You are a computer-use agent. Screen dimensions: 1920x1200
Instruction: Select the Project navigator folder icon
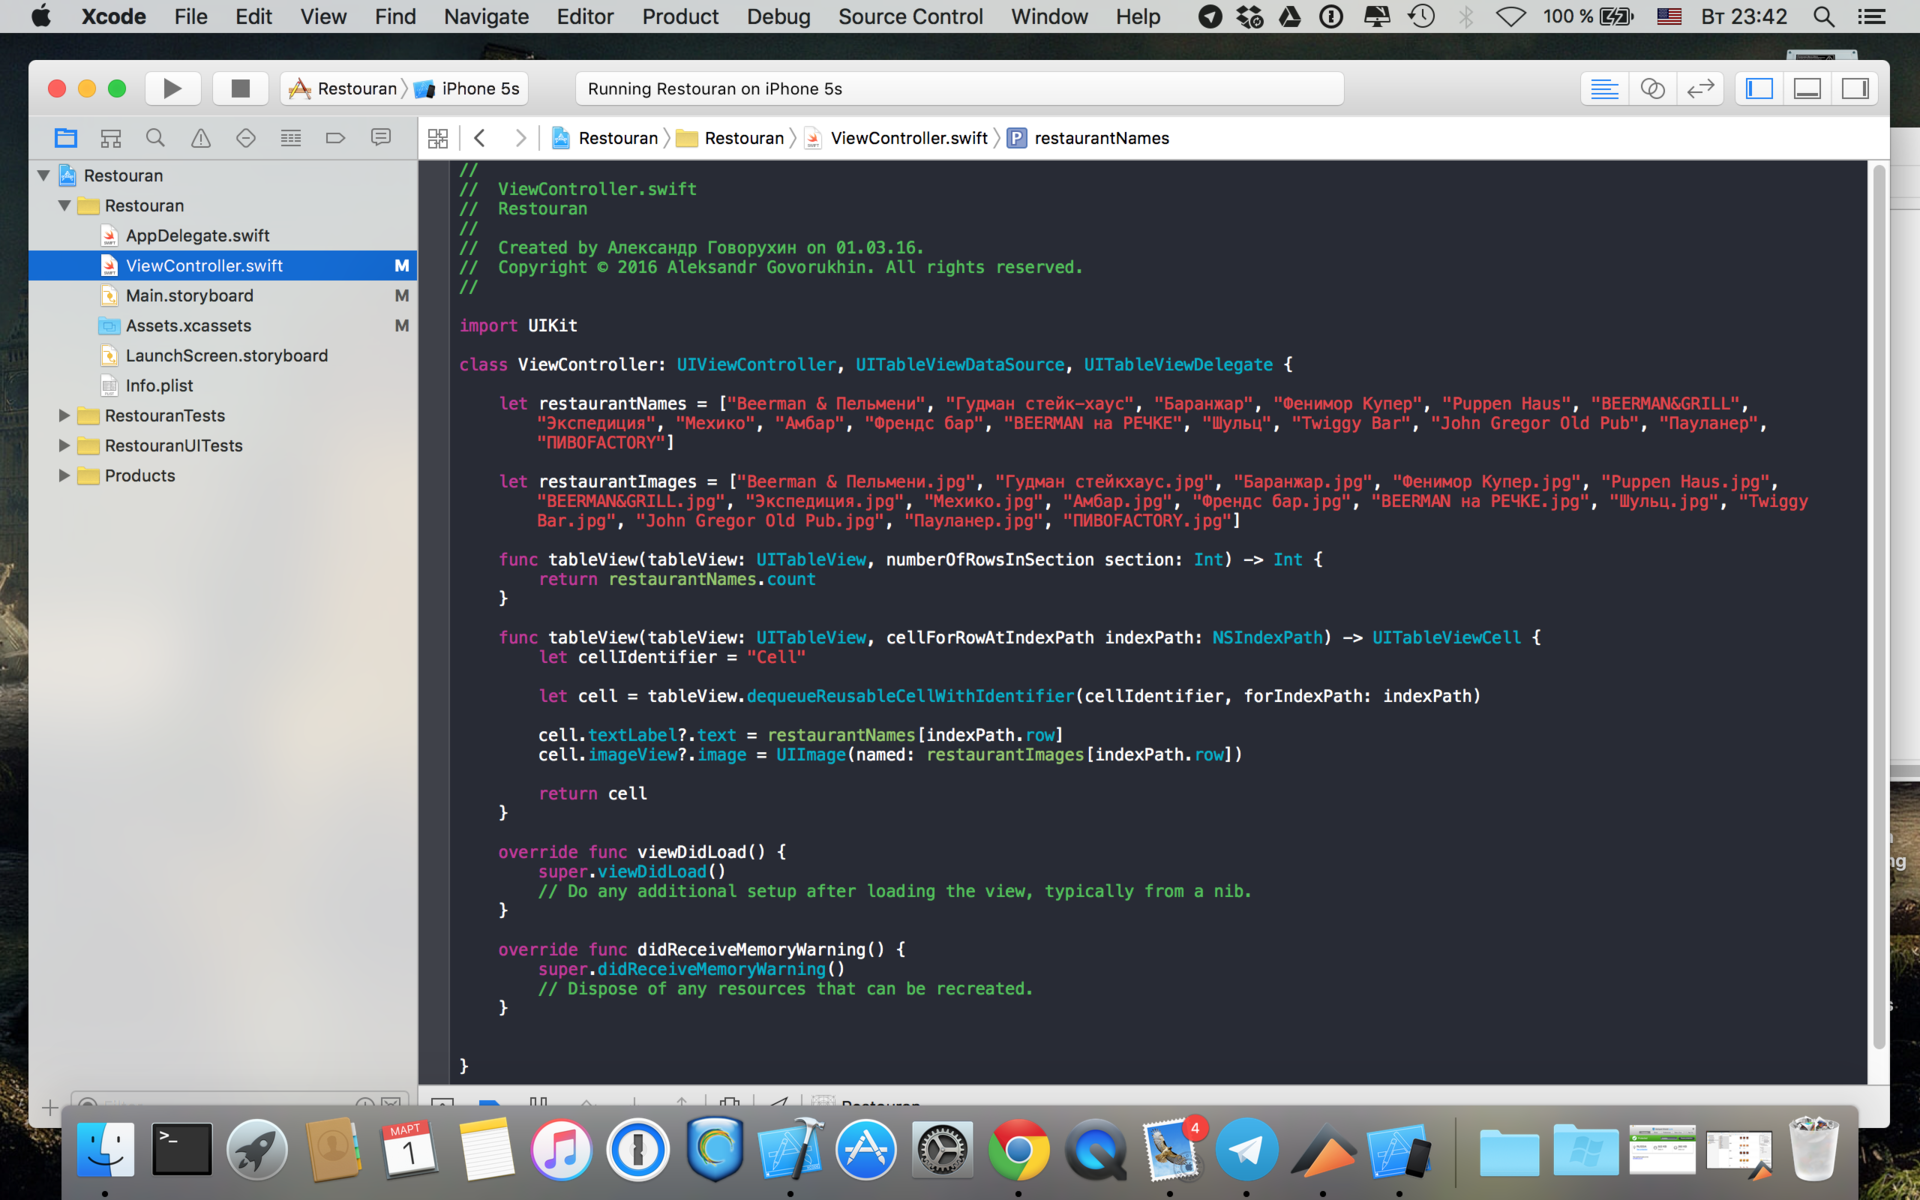pyautogui.click(x=66, y=138)
